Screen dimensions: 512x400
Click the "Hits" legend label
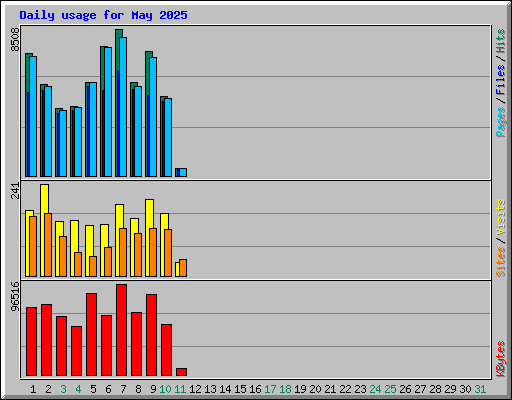point(500,41)
